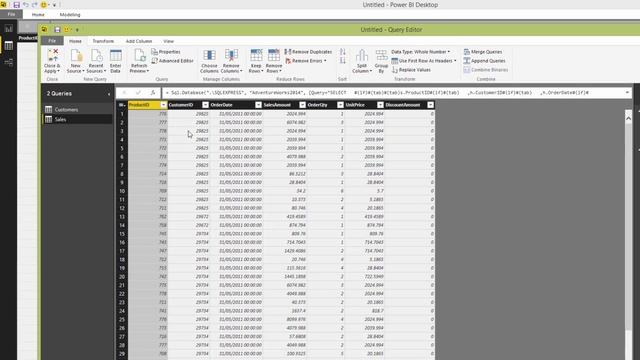
Task: Select the Customers query
Action: coord(77,109)
